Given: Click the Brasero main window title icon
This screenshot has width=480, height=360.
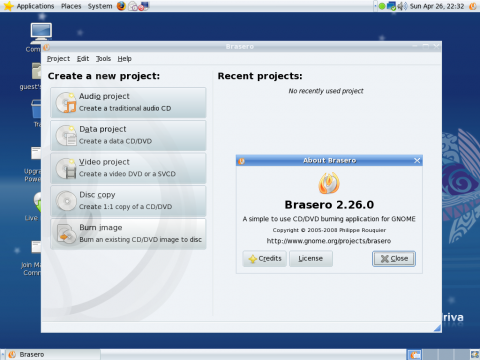Looking at the screenshot, I should [46, 47].
